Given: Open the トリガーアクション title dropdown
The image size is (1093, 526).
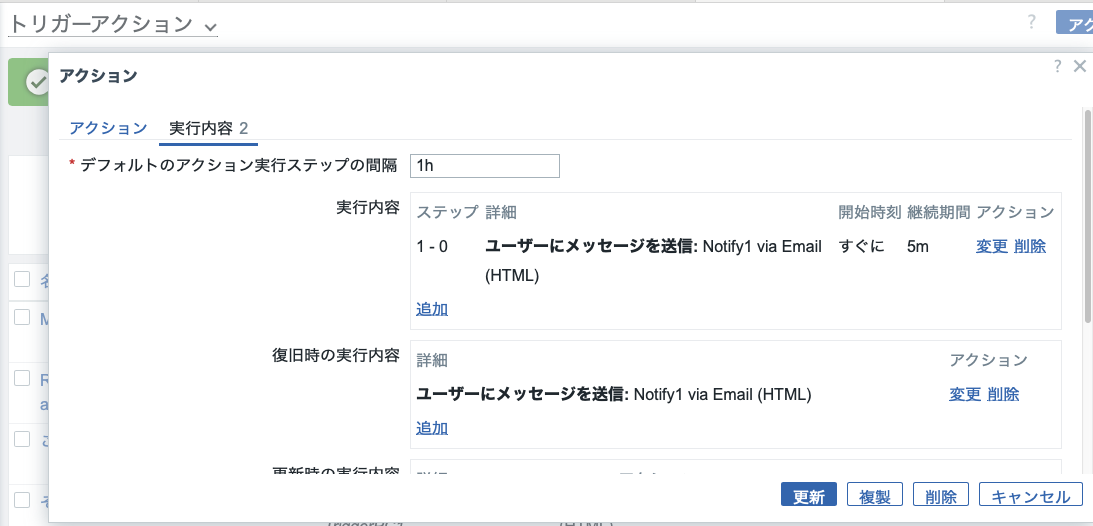Looking at the screenshot, I should [112, 24].
